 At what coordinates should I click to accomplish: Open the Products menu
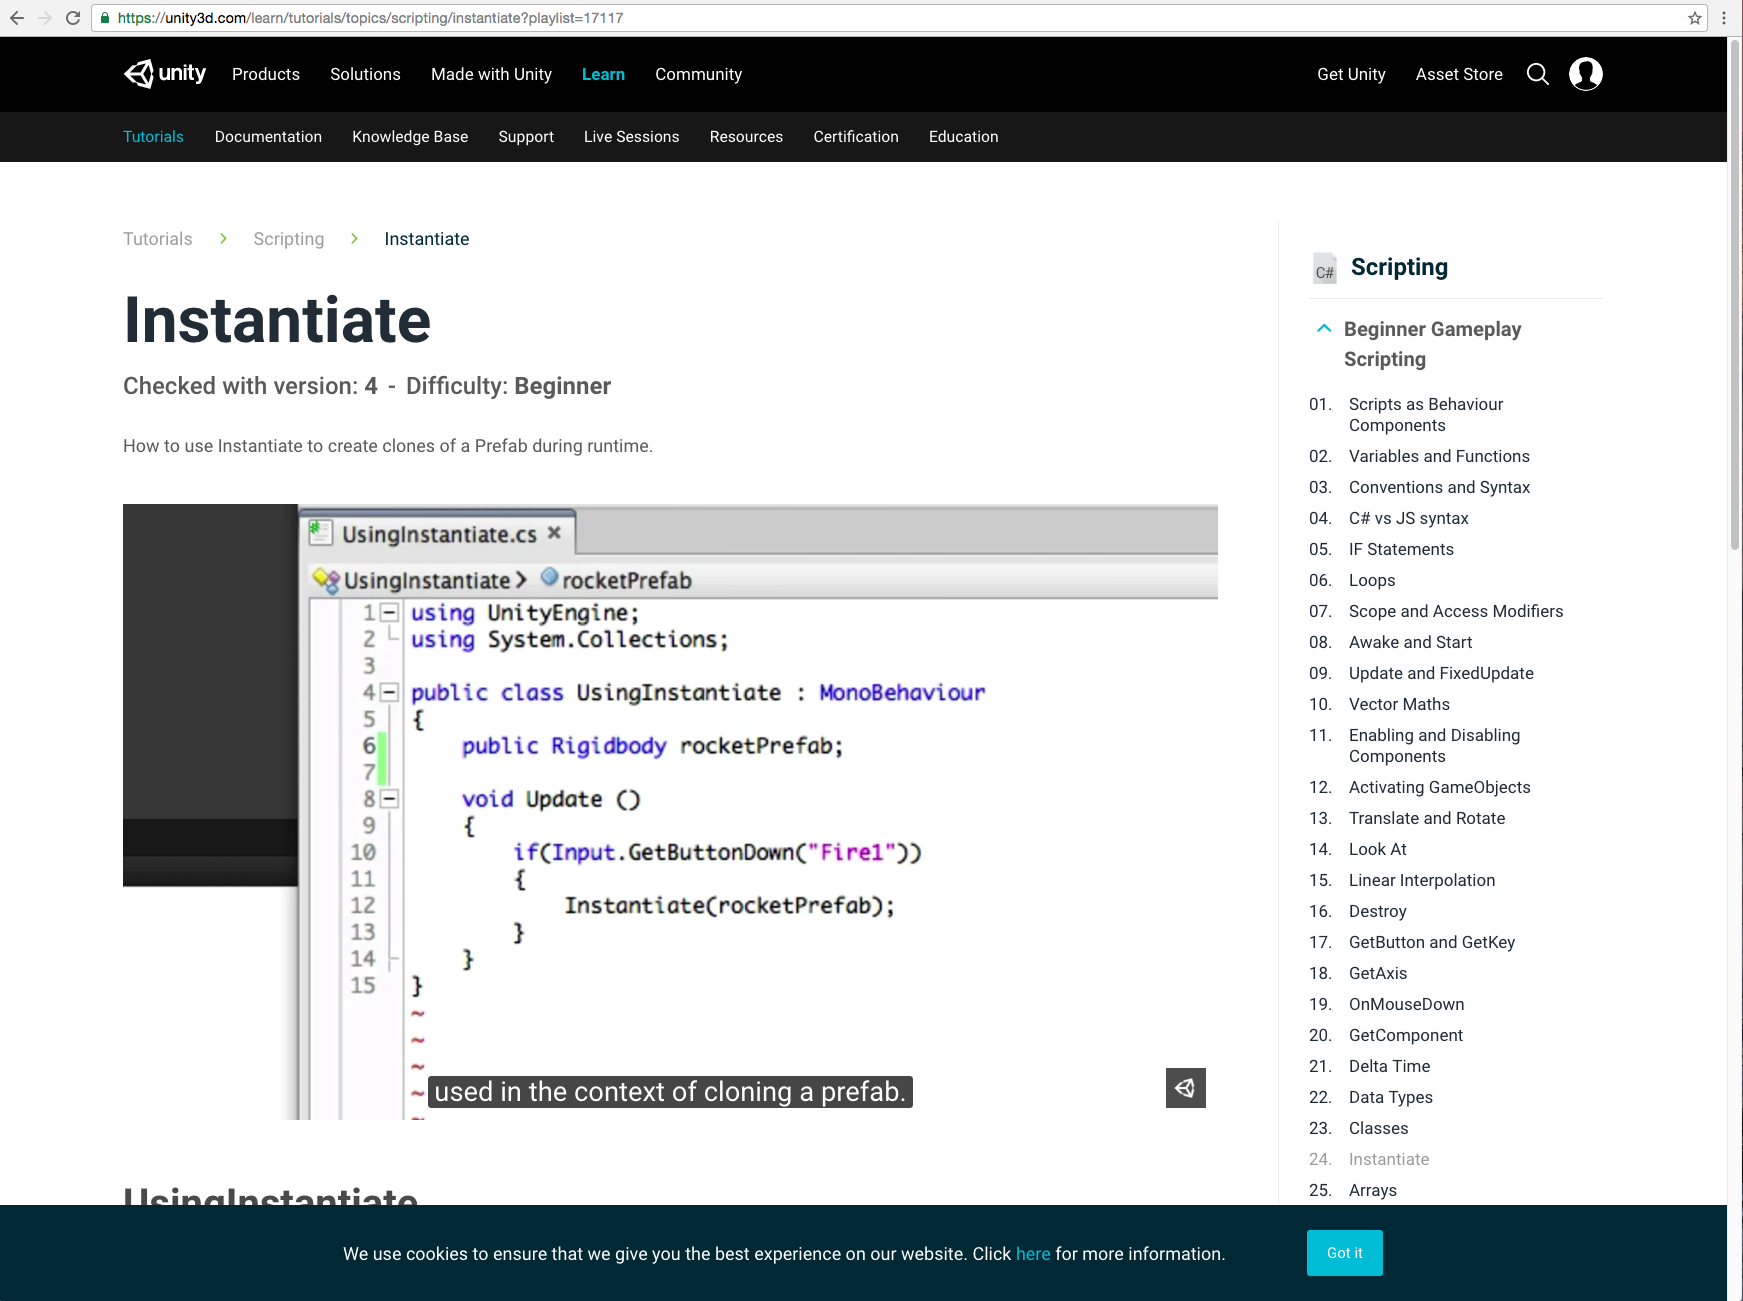coord(266,74)
